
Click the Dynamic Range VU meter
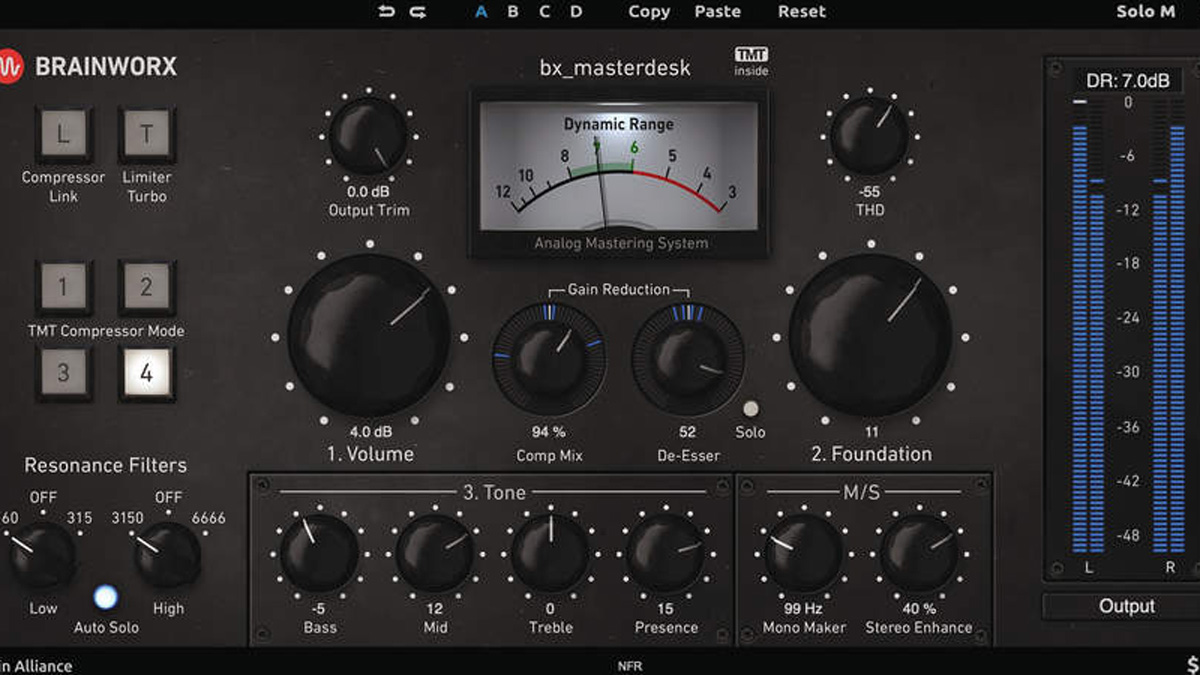(x=621, y=175)
